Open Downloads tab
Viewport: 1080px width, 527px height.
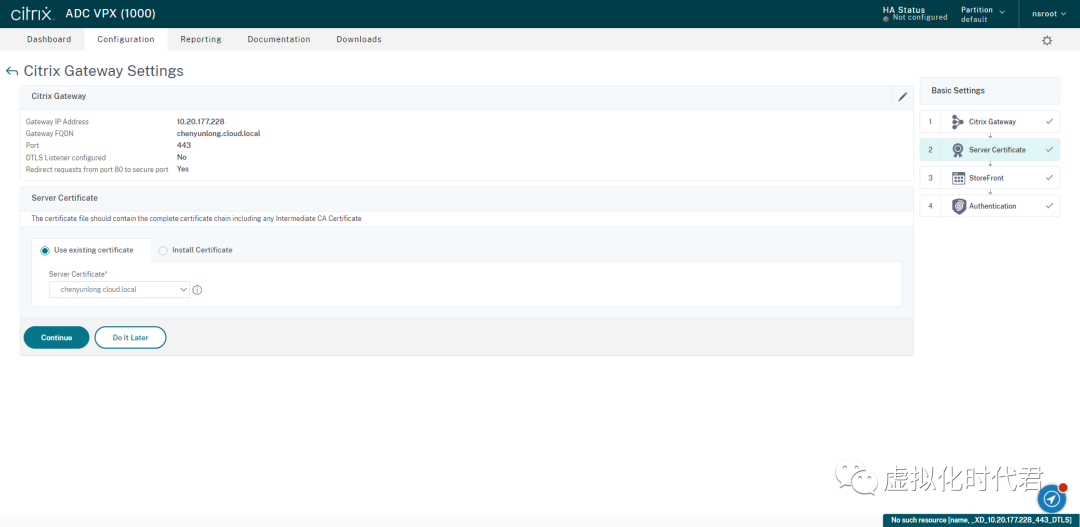pos(359,39)
